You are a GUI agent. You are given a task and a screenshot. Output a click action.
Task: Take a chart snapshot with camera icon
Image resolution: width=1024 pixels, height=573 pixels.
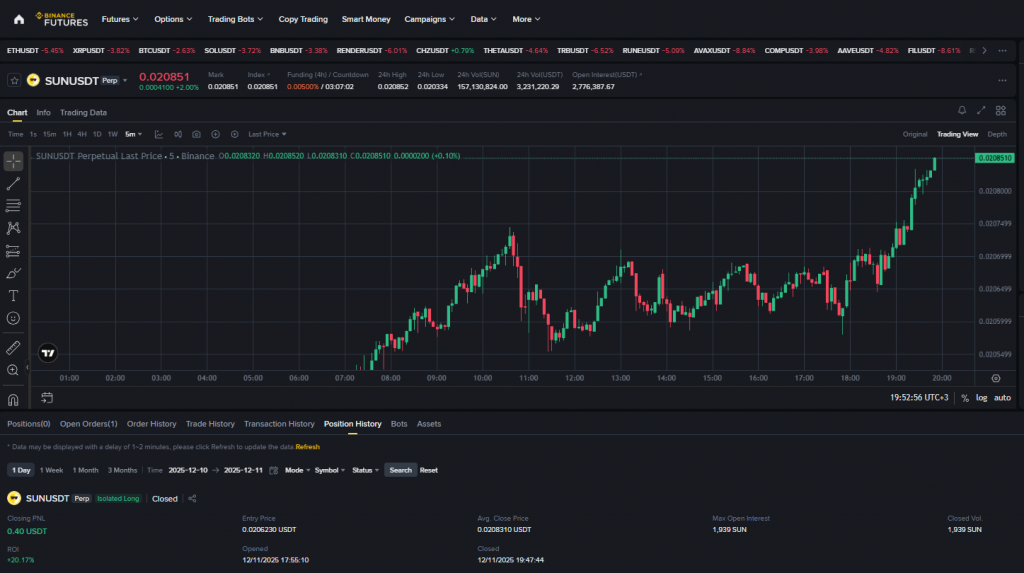197,134
